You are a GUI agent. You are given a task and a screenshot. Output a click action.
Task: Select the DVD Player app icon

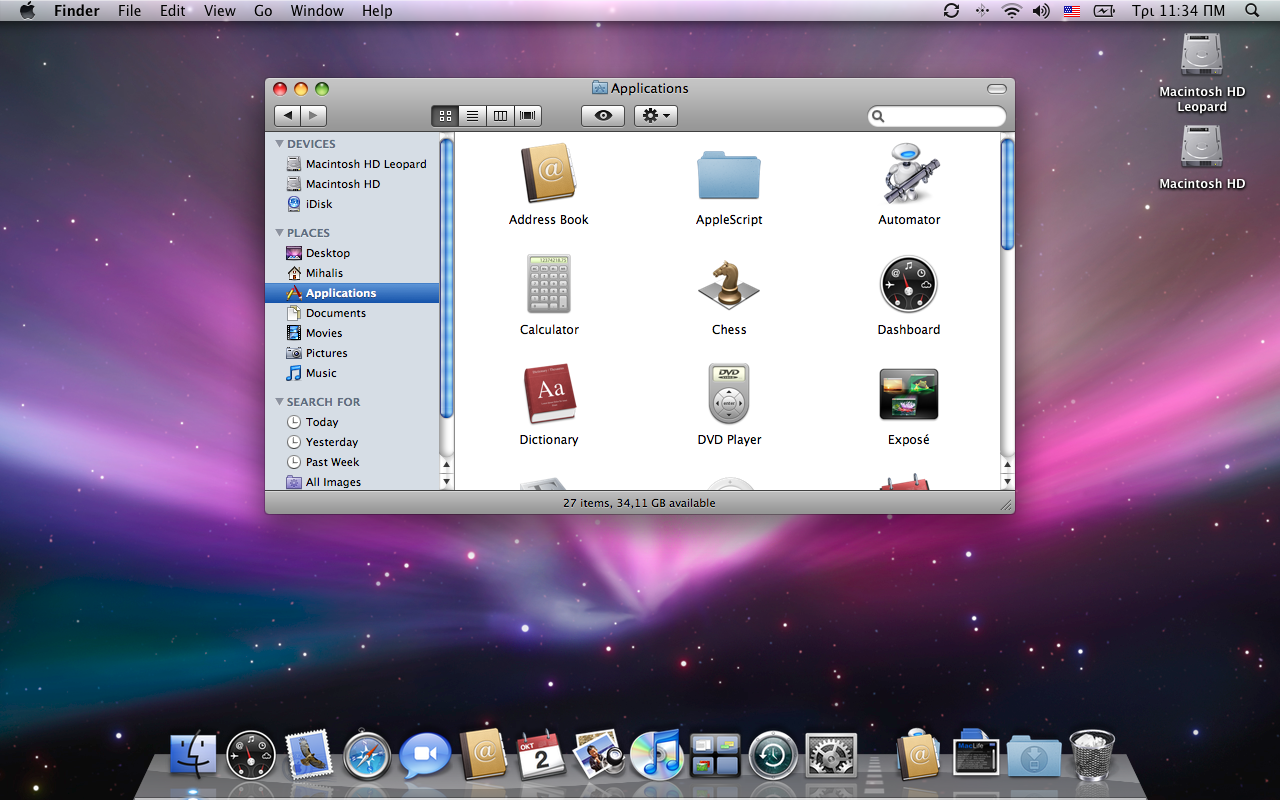point(729,394)
